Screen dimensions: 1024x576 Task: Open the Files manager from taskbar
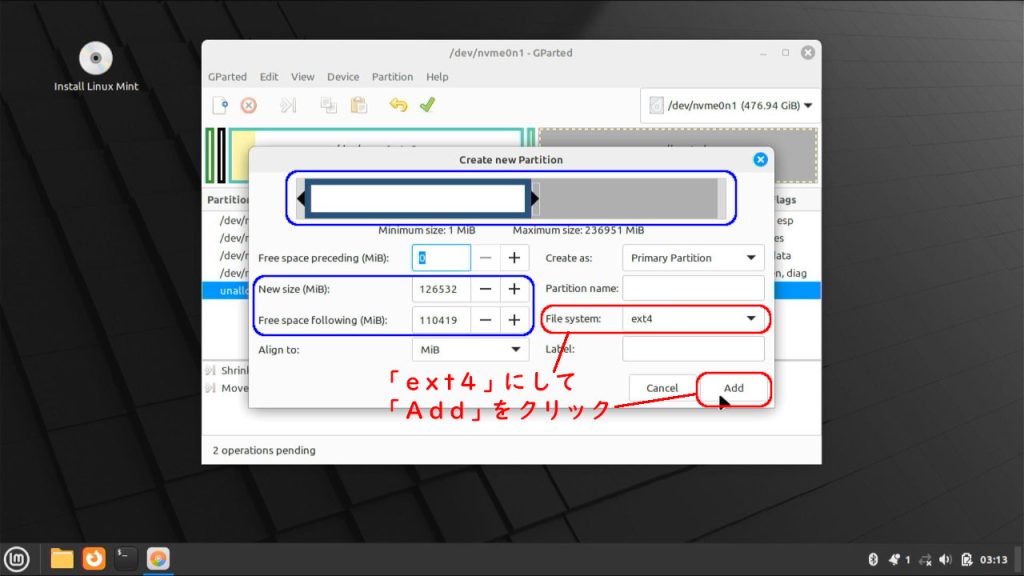(x=62, y=559)
